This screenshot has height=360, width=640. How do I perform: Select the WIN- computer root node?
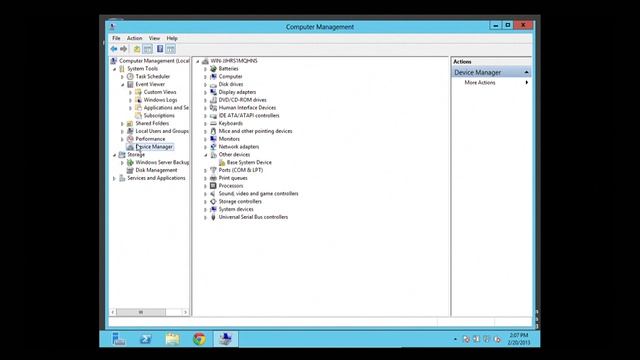pyautogui.click(x=234, y=61)
